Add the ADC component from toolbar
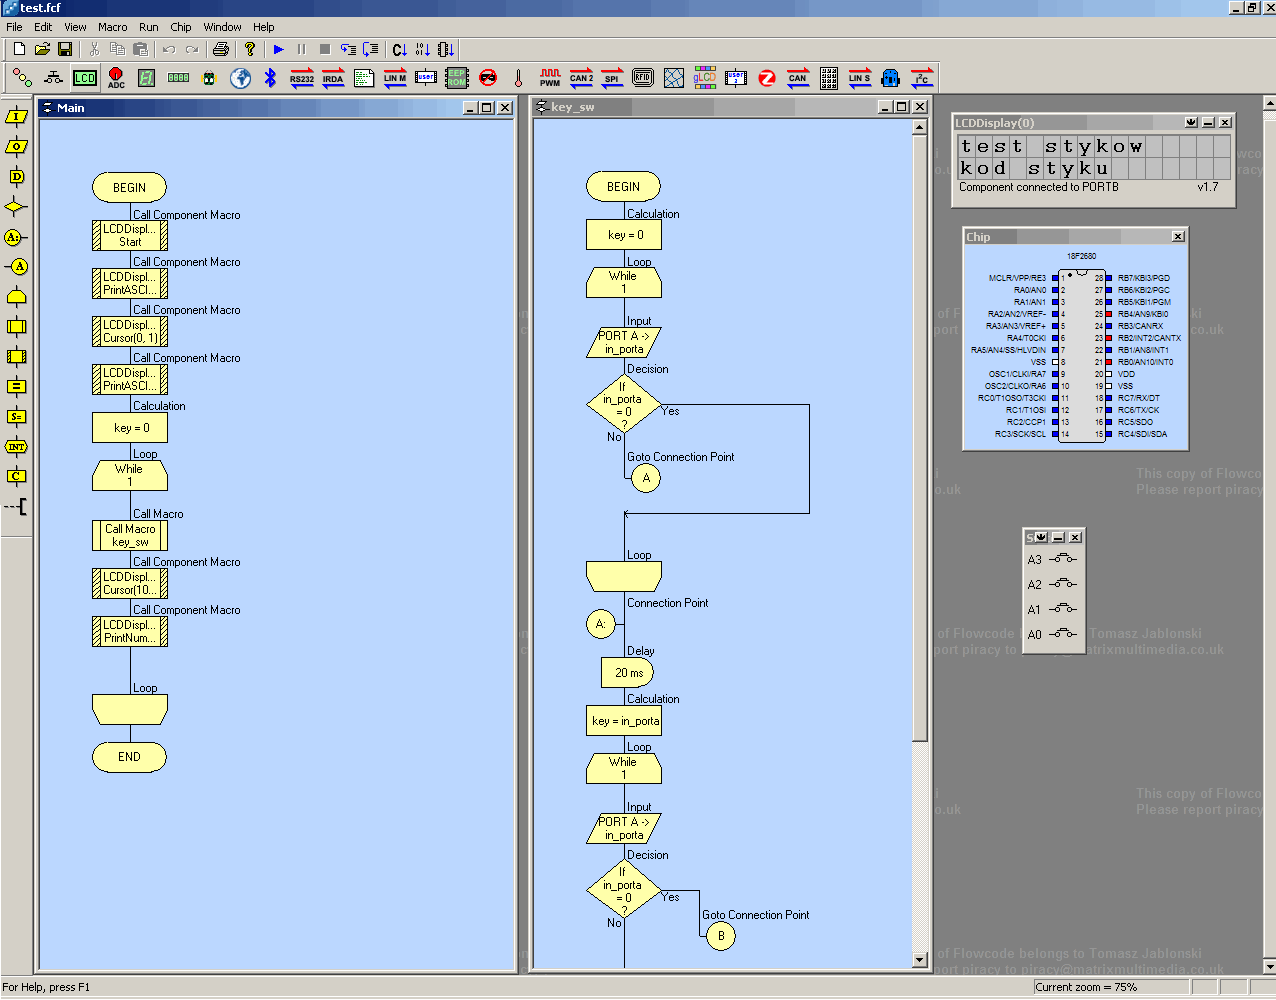 point(116,78)
